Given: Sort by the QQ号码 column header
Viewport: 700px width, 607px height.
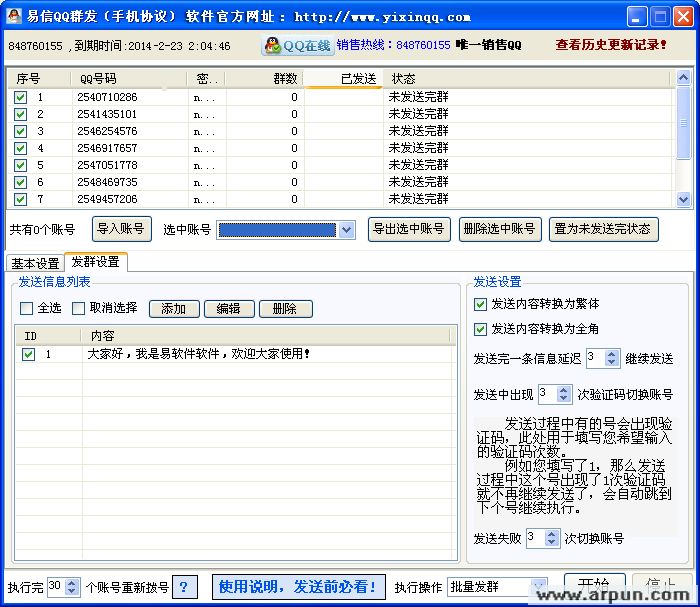Looking at the screenshot, I should pyautogui.click(x=129, y=79).
